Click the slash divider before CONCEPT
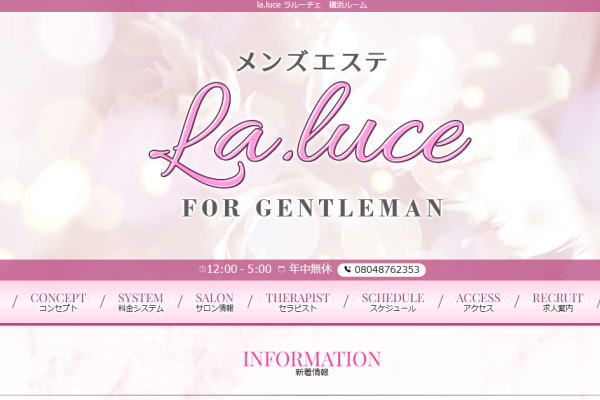This screenshot has width=600, height=400. 15,302
